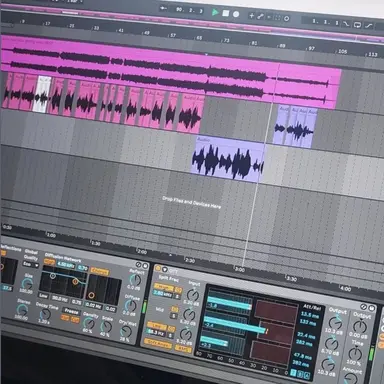384x384 pixels.
Task: Toggle the Automation Arm icon
Action: [260, 16]
